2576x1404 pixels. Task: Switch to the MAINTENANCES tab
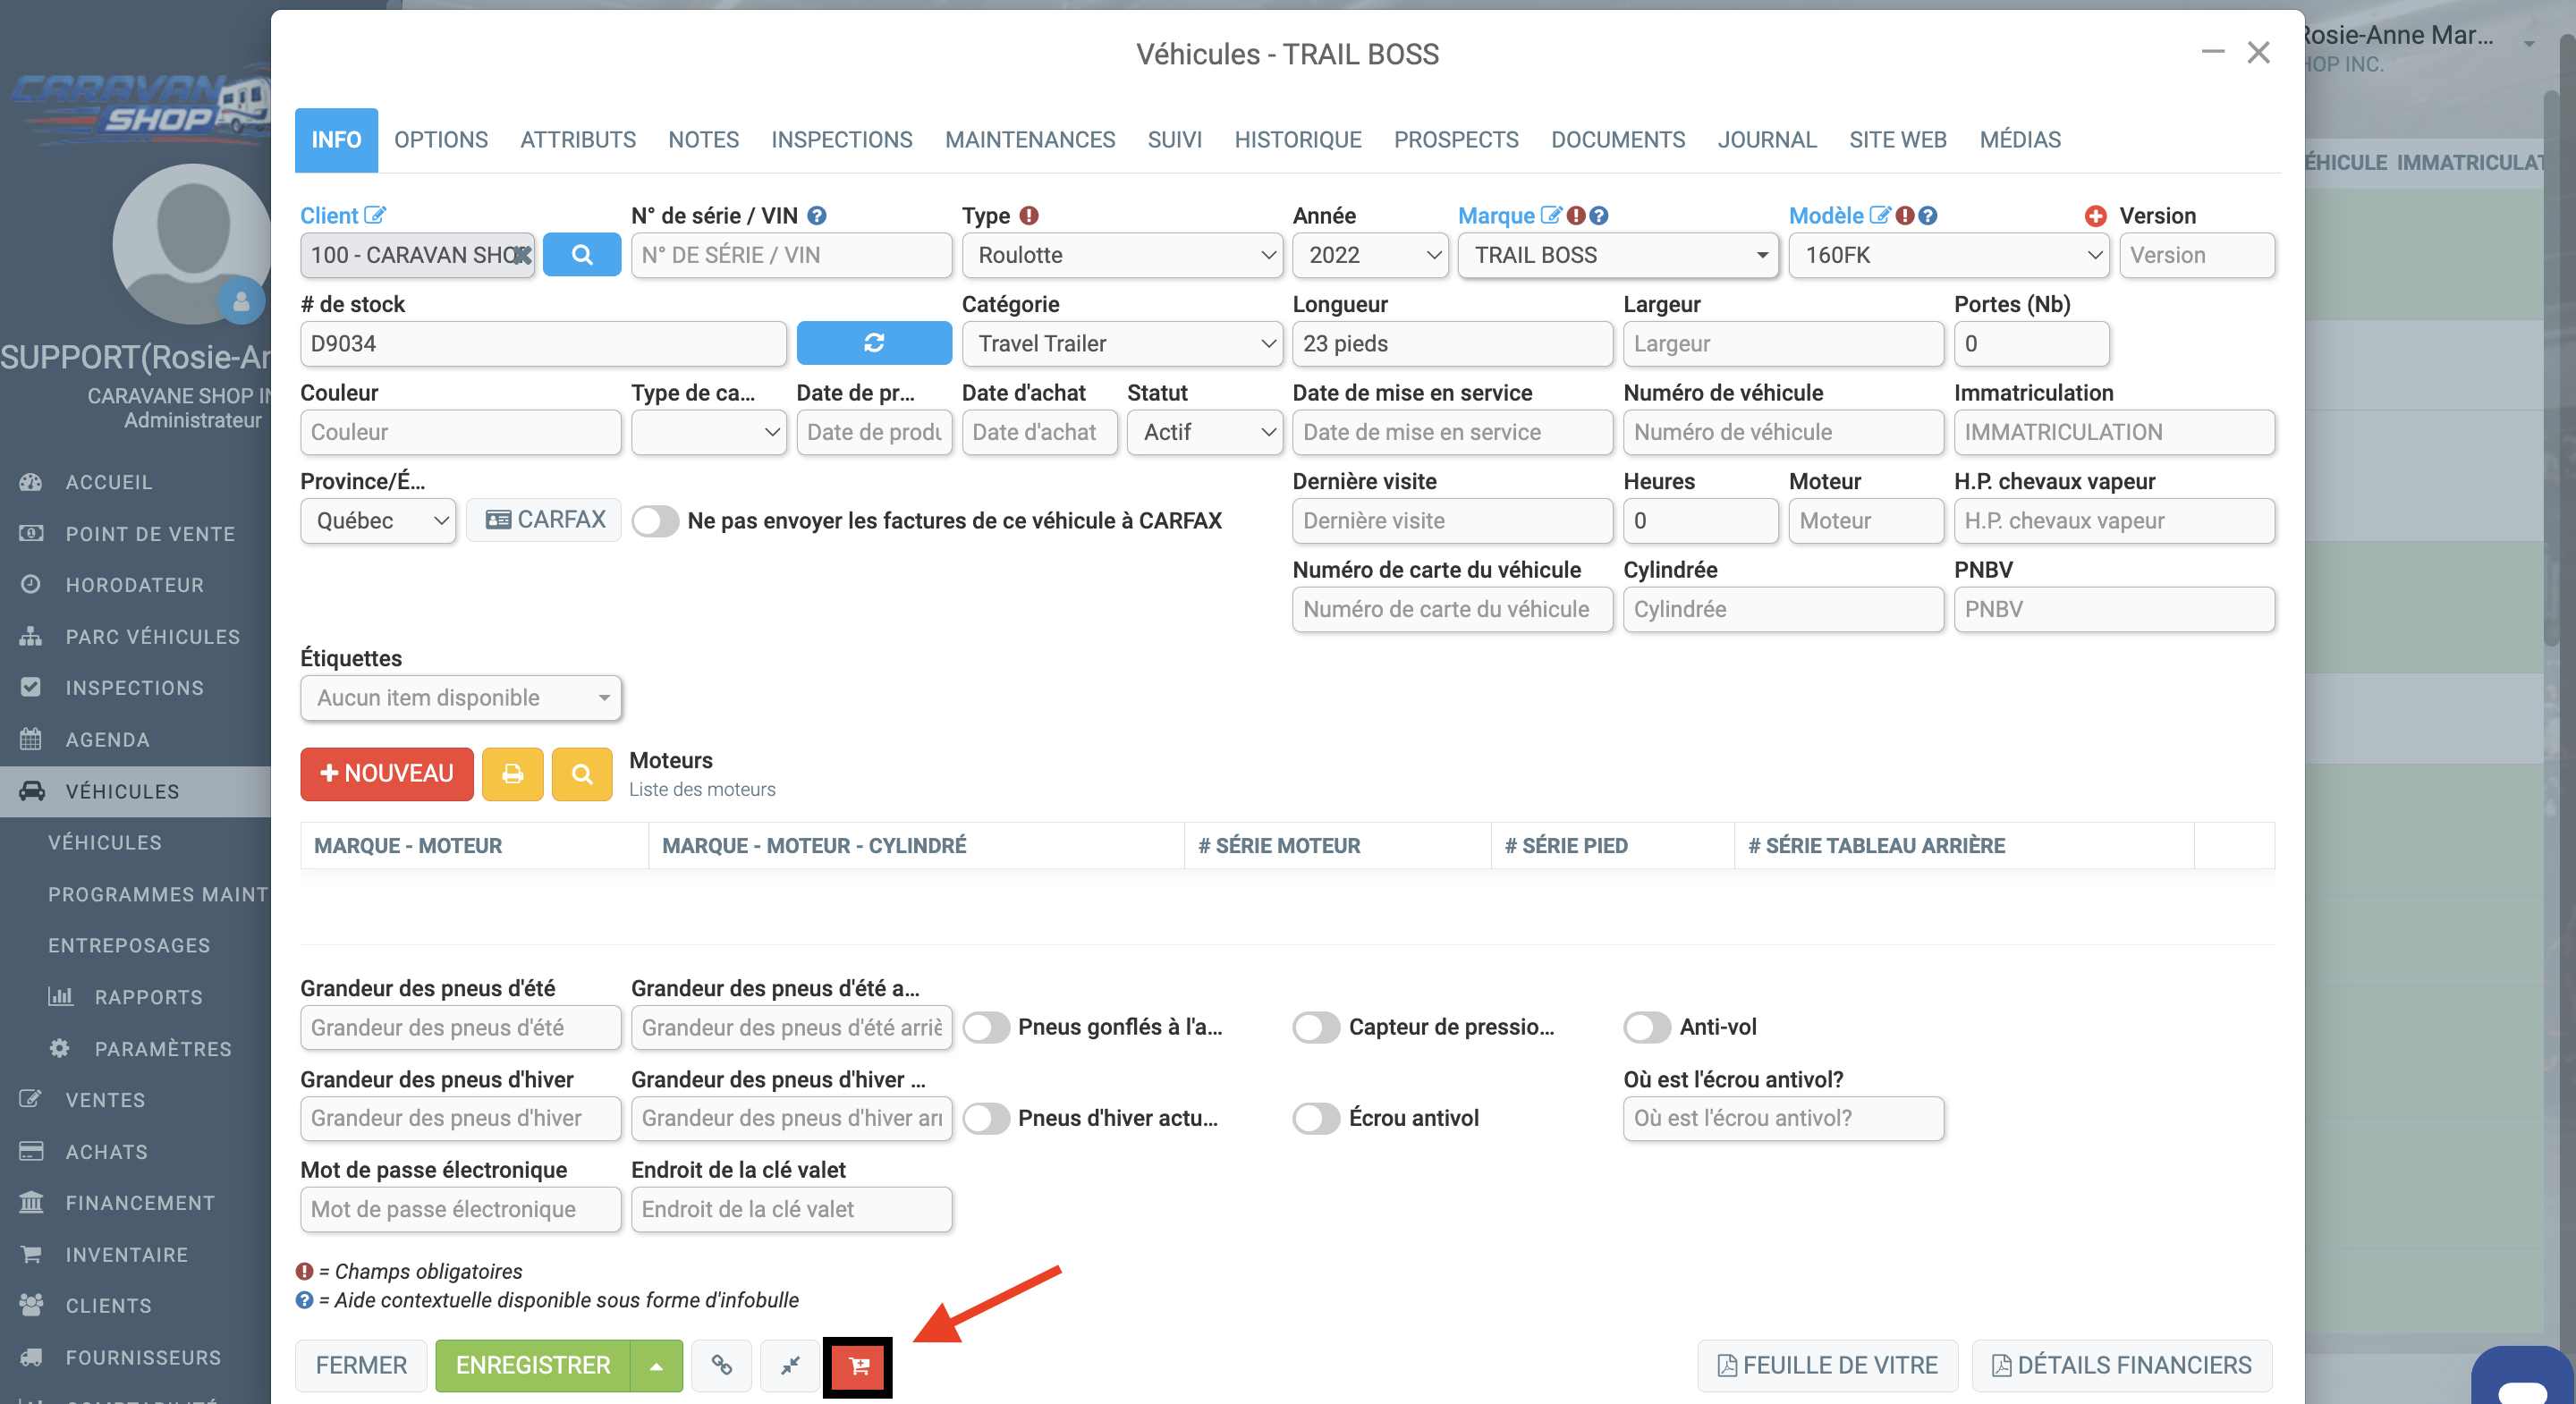tap(1030, 140)
